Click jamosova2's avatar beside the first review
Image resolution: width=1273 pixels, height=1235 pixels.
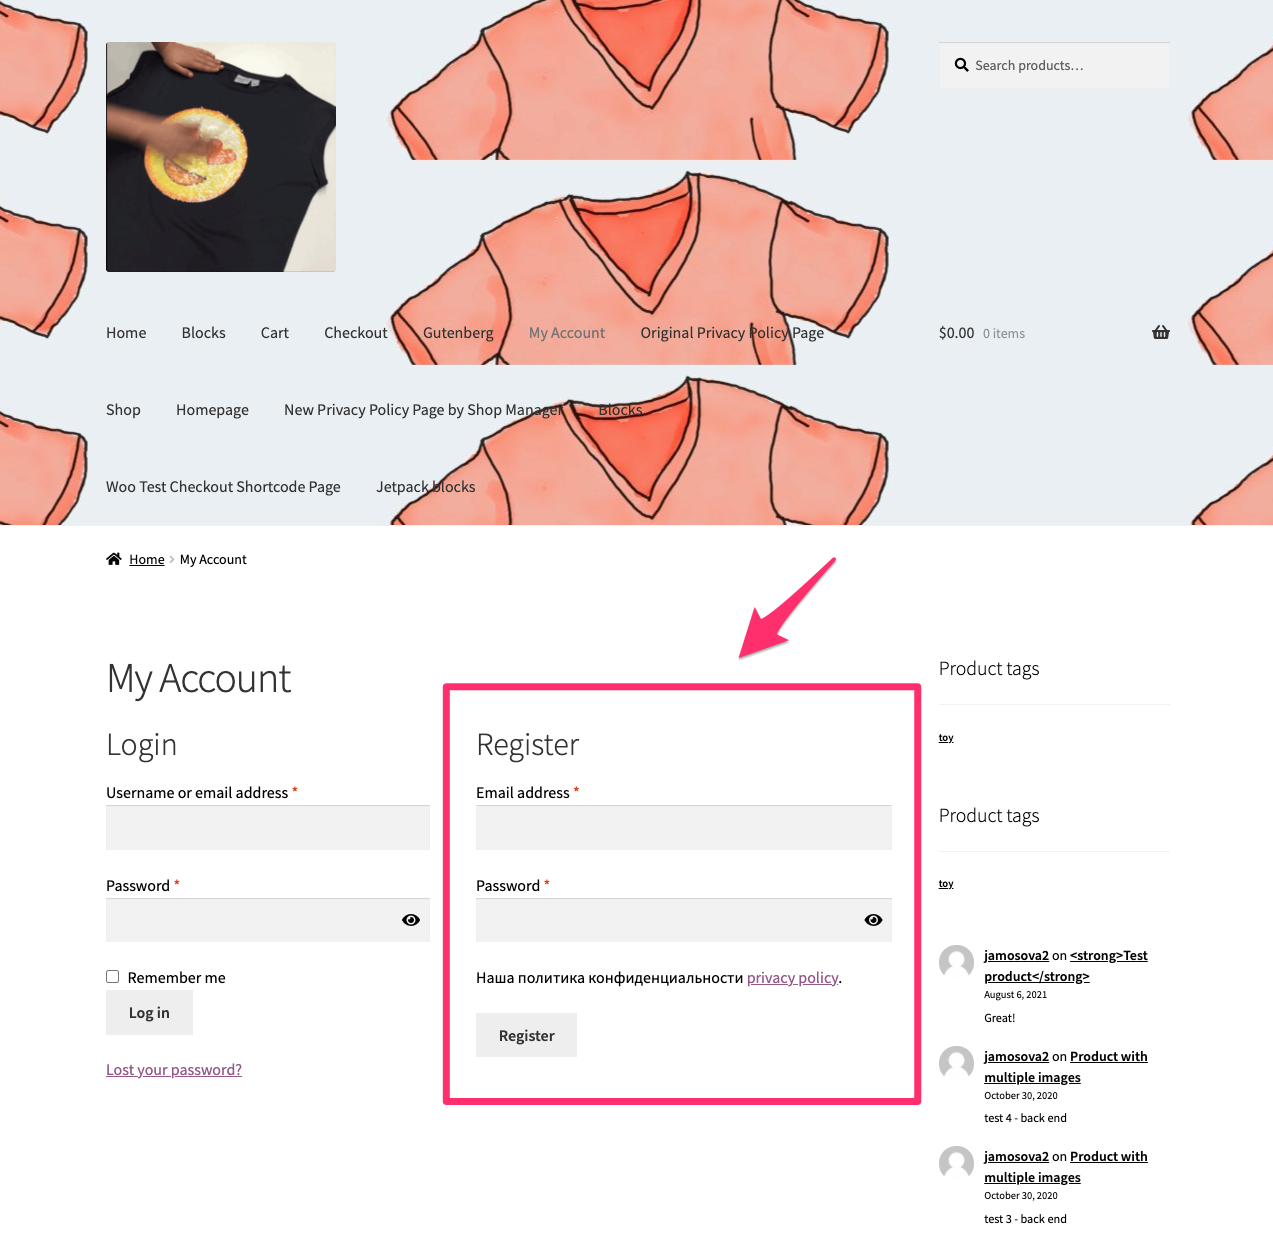click(x=955, y=962)
